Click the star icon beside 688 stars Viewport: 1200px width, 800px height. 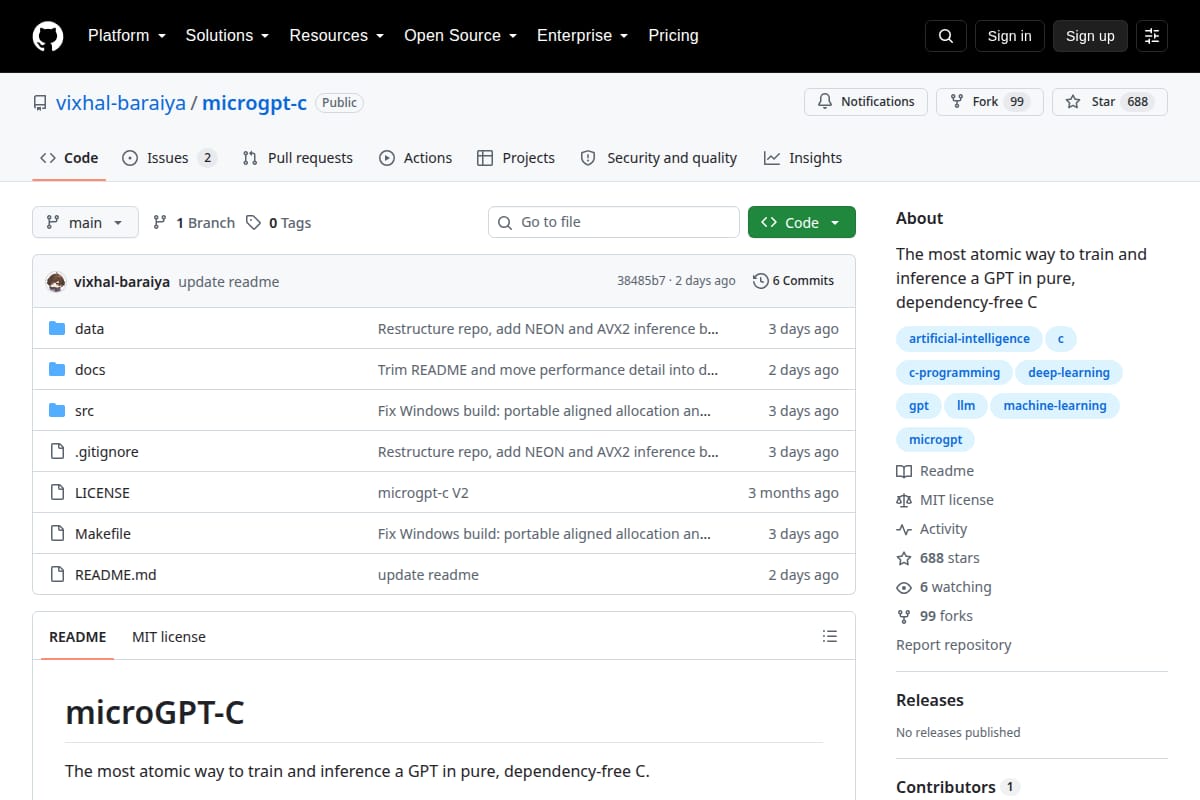click(x=904, y=558)
